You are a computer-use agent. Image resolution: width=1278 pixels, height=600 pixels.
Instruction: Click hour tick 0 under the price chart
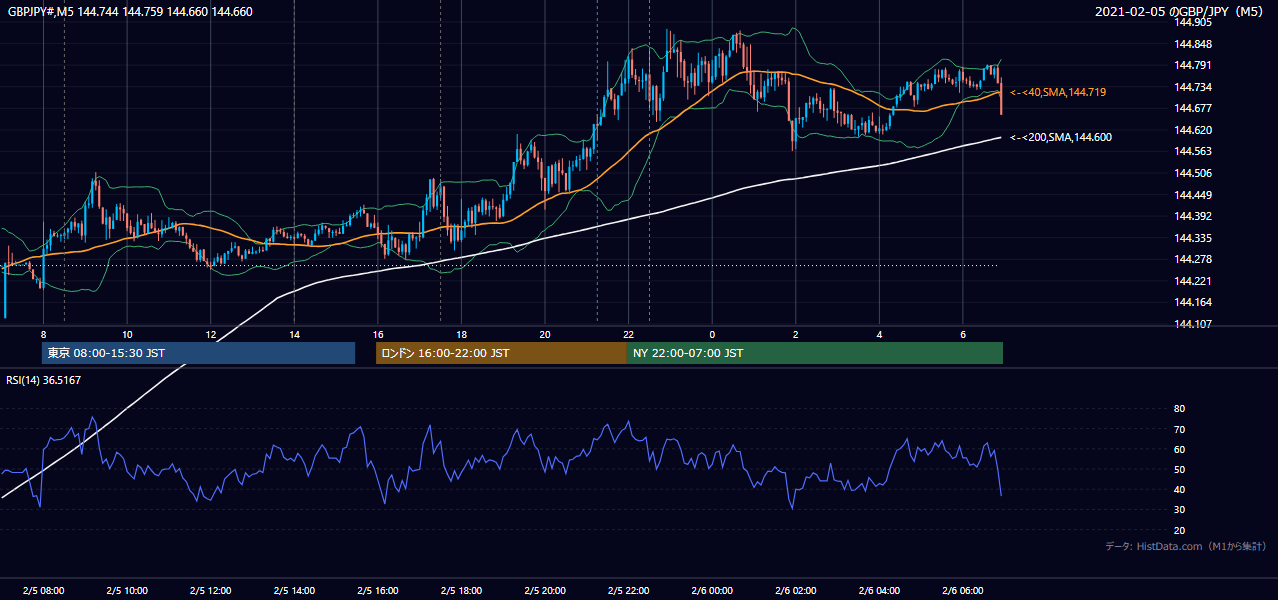(x=712, y=334)
